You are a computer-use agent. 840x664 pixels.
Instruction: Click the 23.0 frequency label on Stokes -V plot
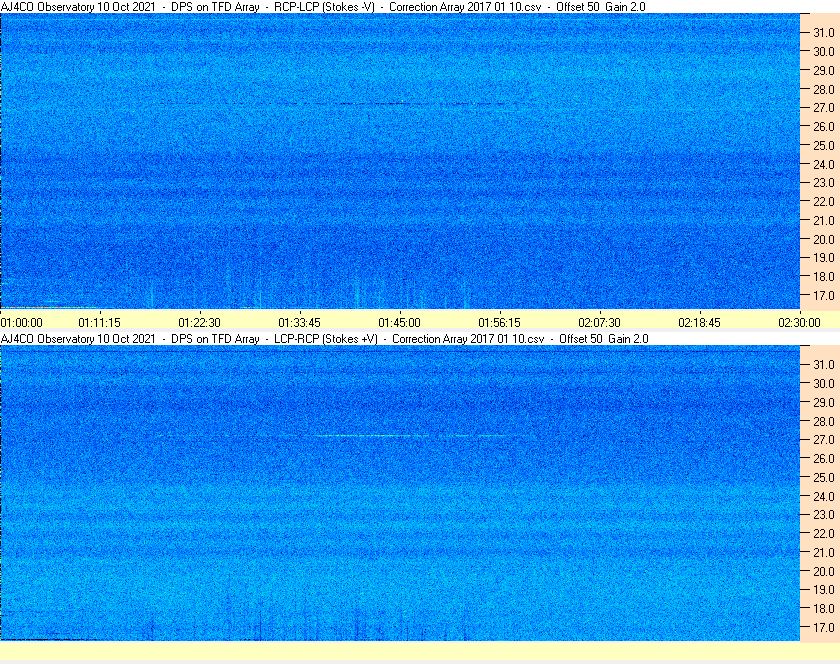click(824, 183)
